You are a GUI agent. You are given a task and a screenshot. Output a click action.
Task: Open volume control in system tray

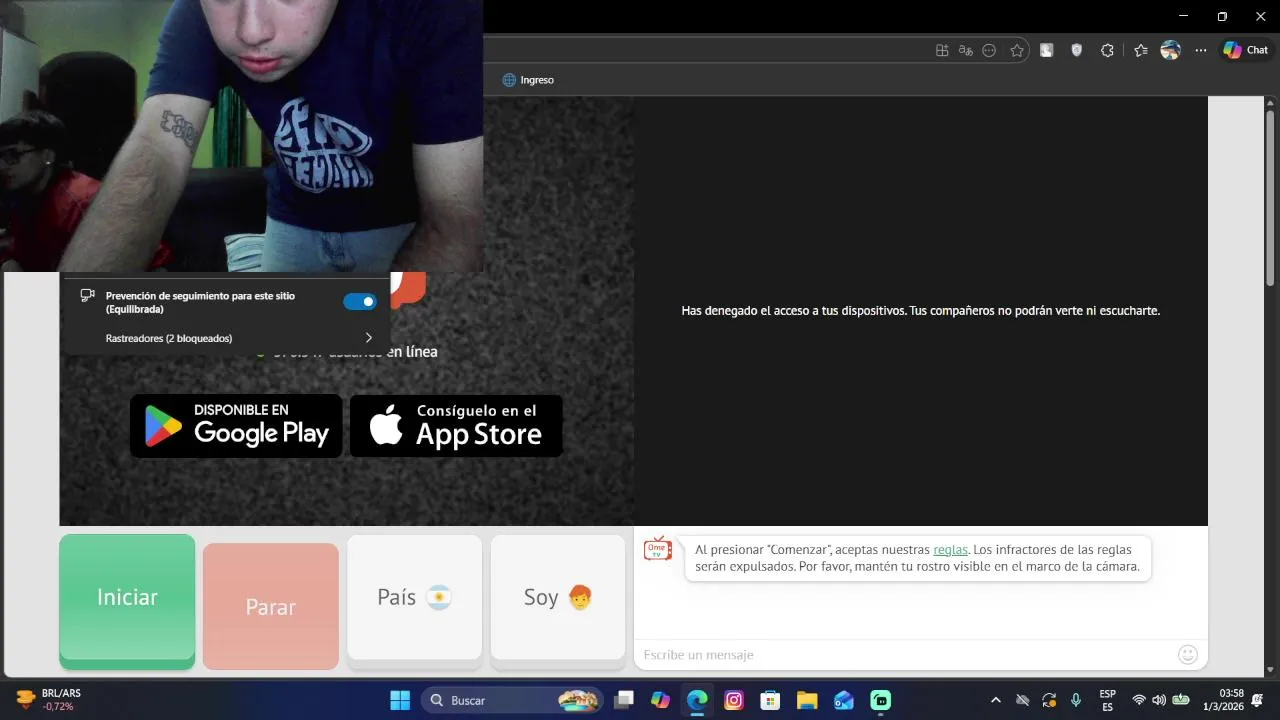pyautogui.click(x=1159, y=700)
